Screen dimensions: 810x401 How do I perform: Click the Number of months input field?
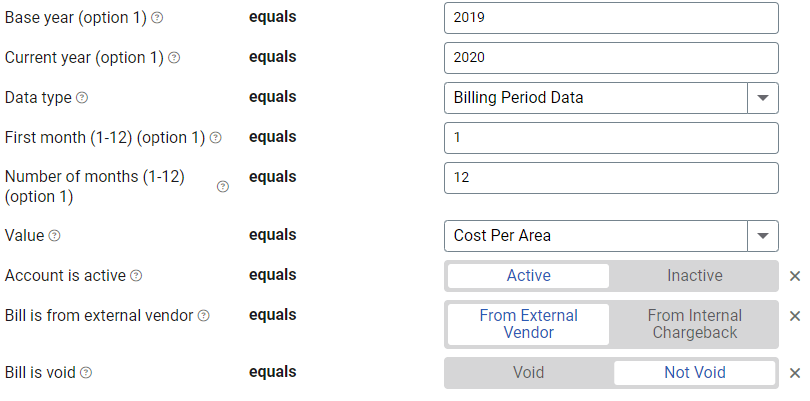(611, 178)
